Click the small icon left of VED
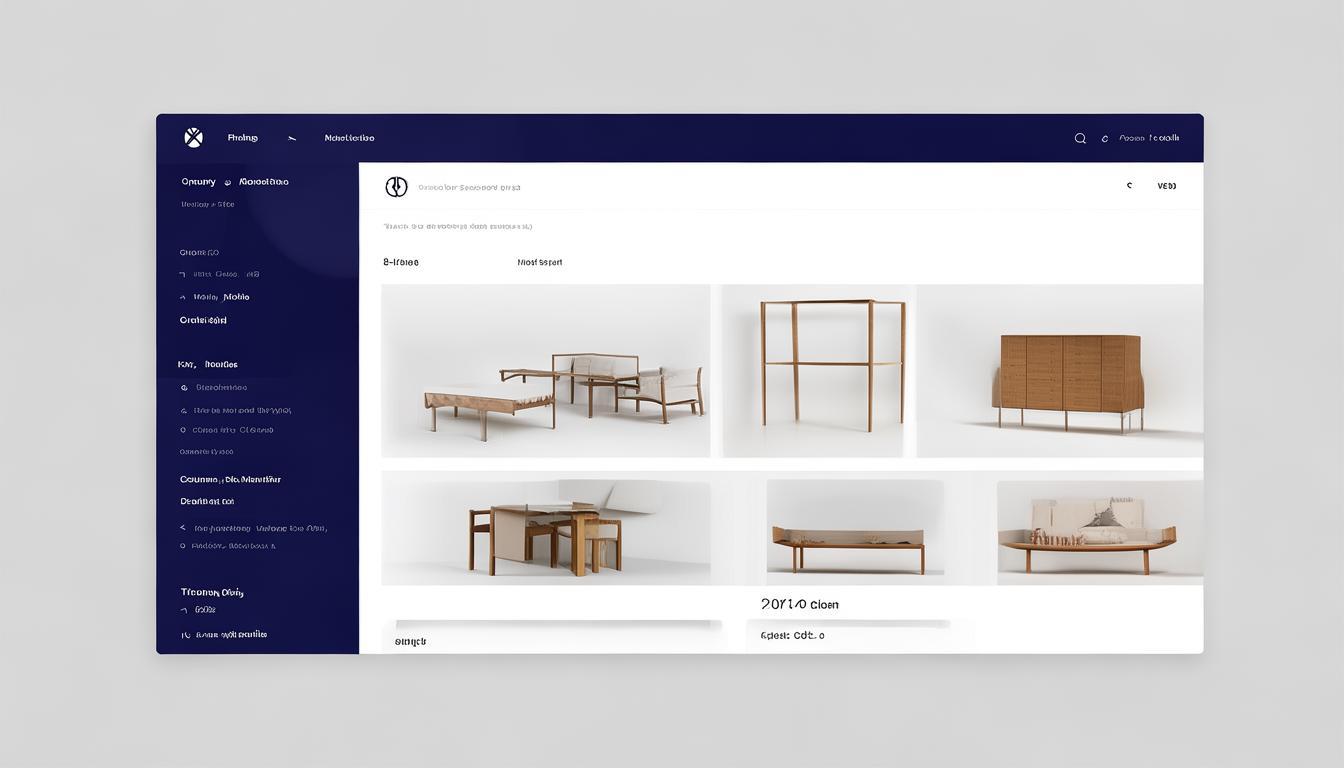 pos(1129,186)
